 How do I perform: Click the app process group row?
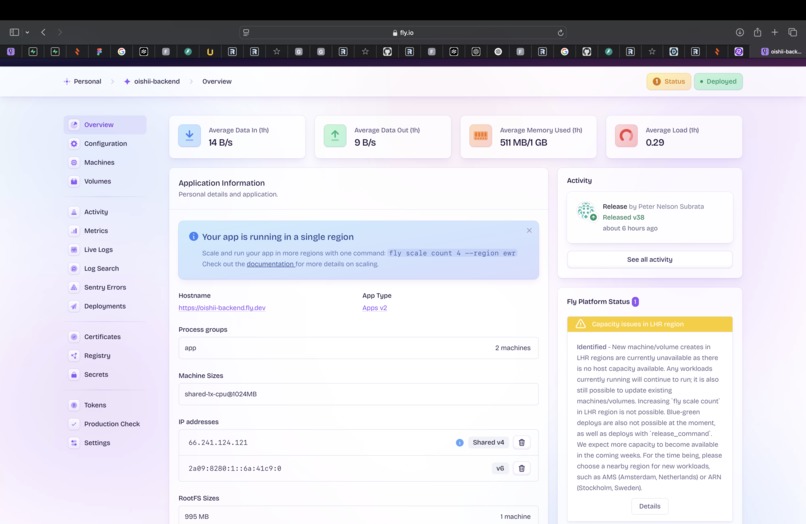tap(358, 348)
